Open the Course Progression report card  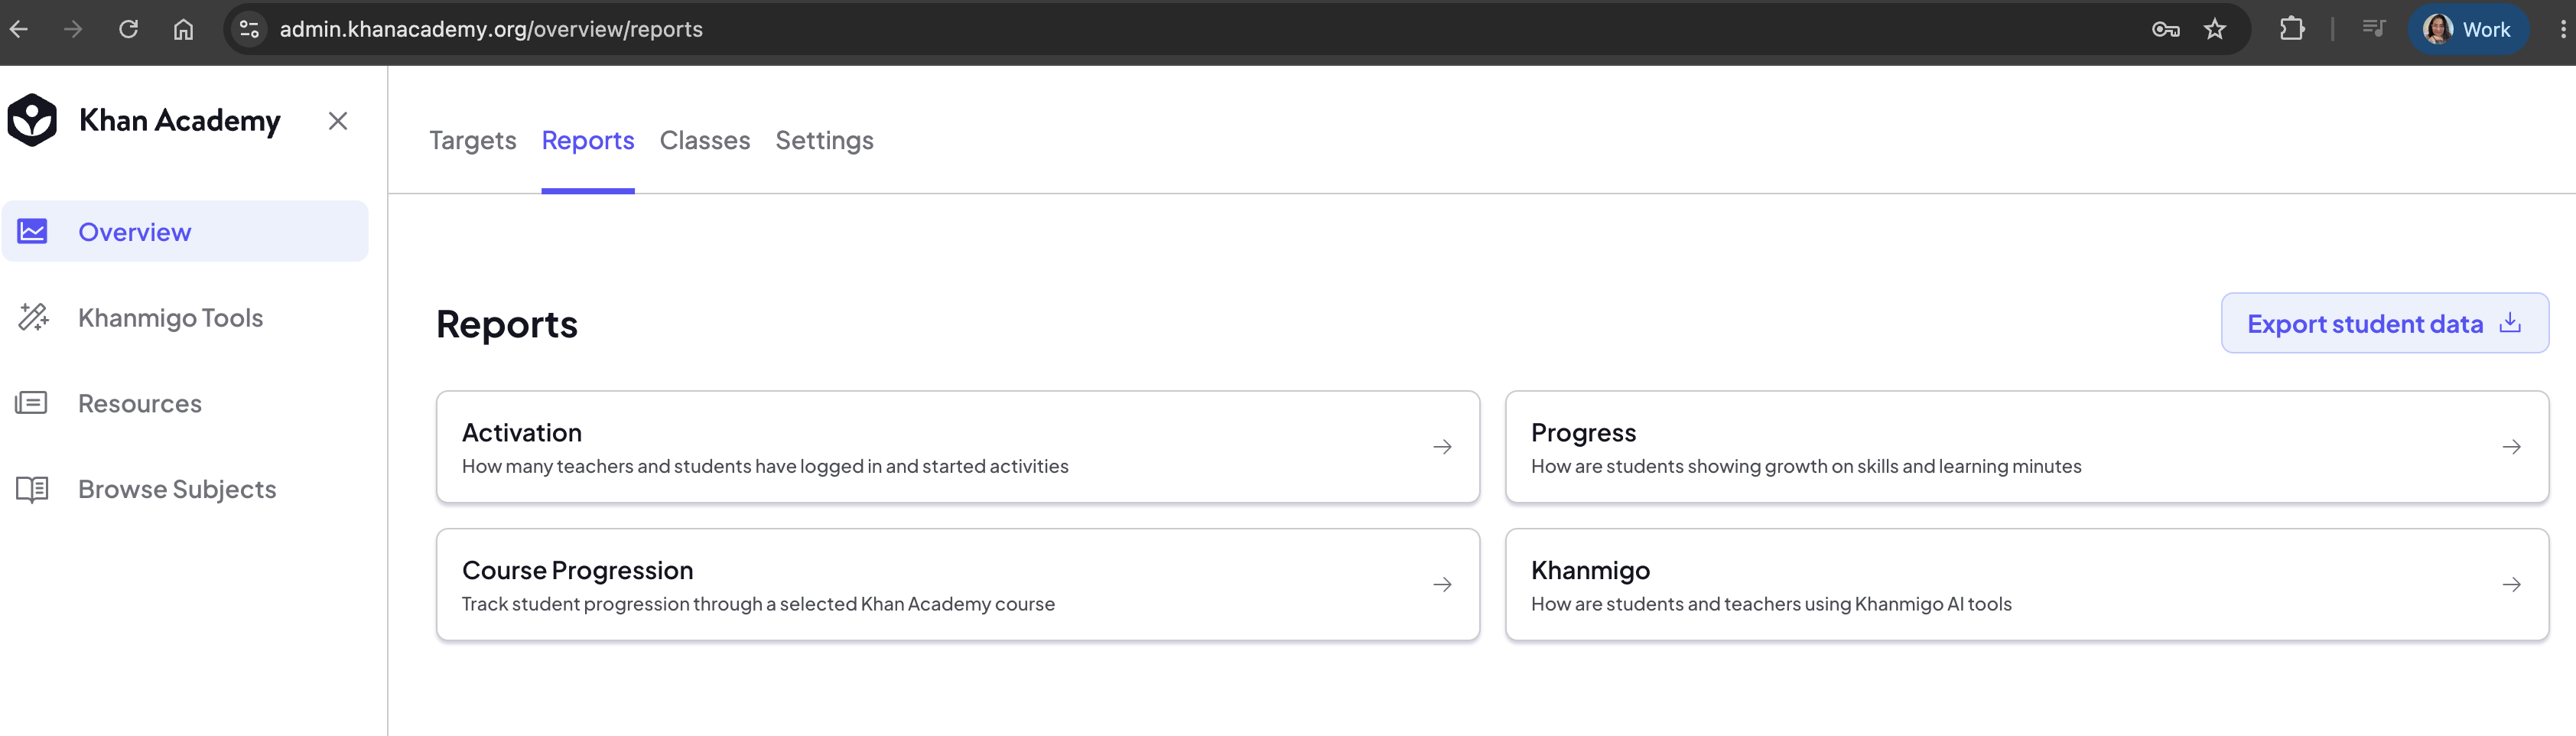click(x=958, y=585)
